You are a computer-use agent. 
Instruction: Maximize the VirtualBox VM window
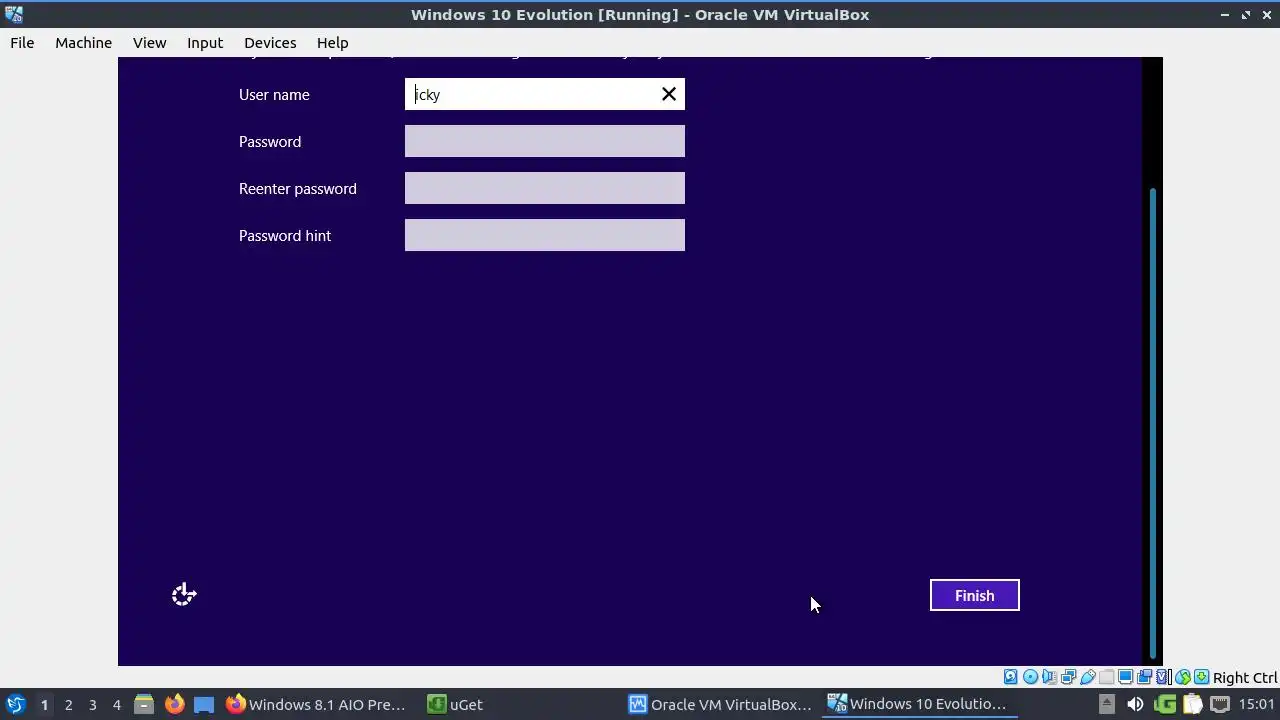click(1246, 14)
